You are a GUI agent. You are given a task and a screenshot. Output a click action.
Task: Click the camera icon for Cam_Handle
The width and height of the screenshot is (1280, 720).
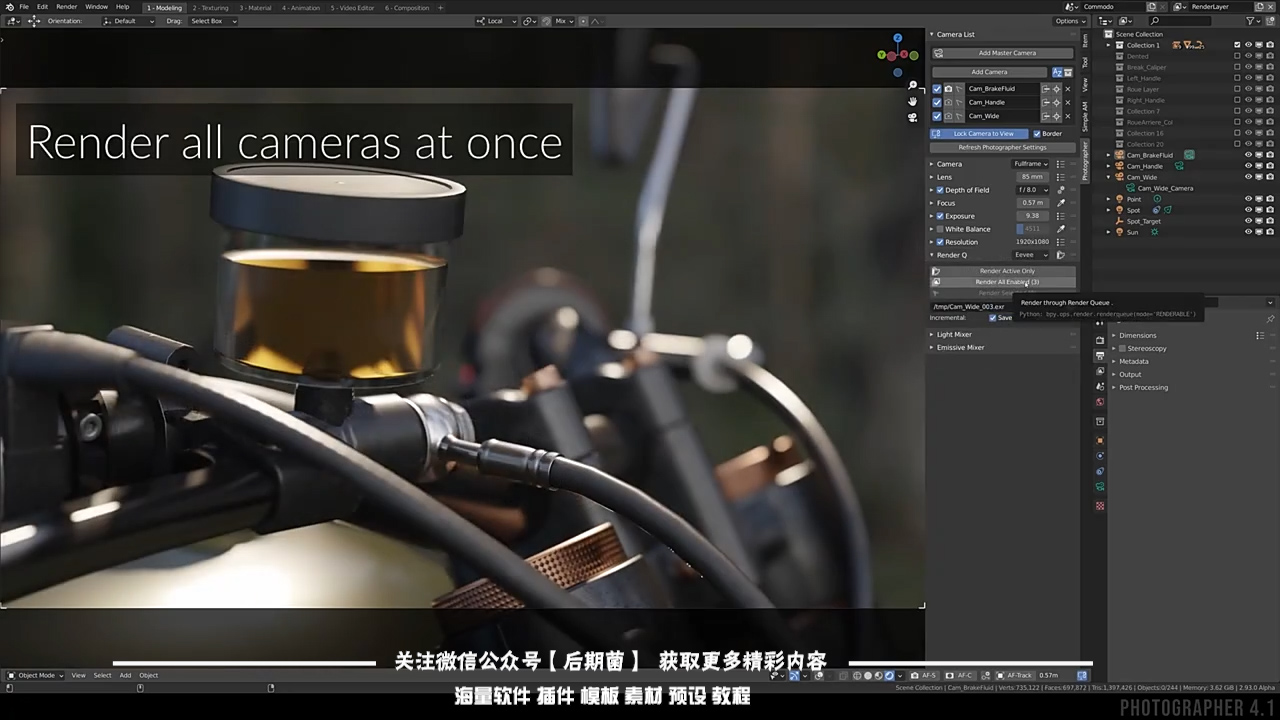pos(948,102)
